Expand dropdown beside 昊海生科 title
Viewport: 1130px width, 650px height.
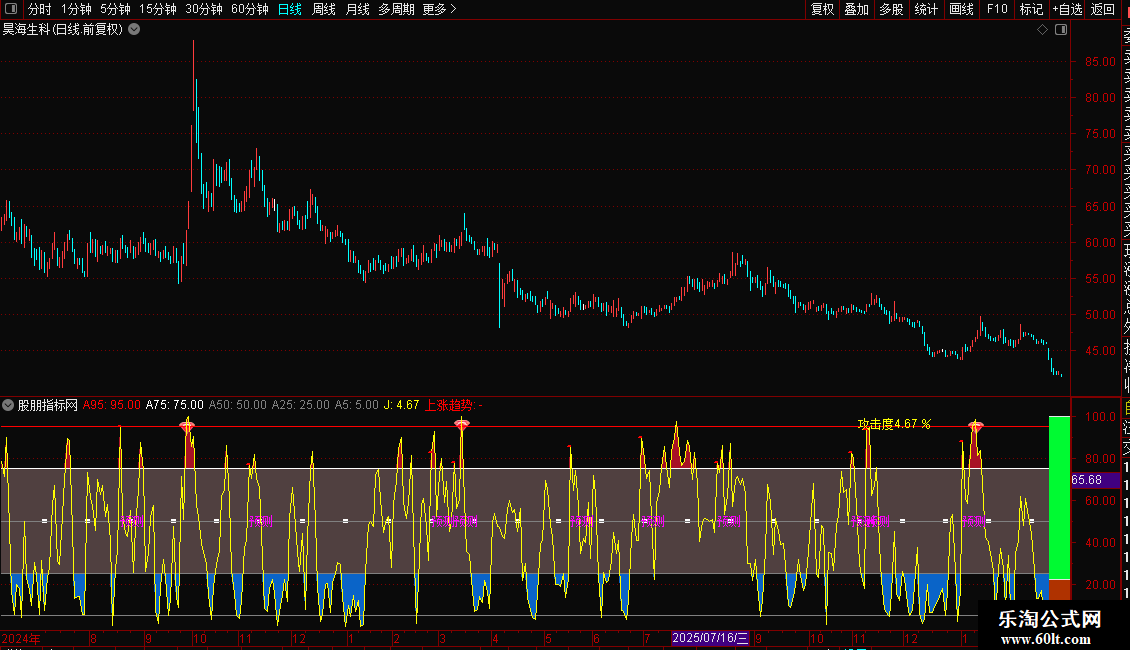(x=134, y=30)
